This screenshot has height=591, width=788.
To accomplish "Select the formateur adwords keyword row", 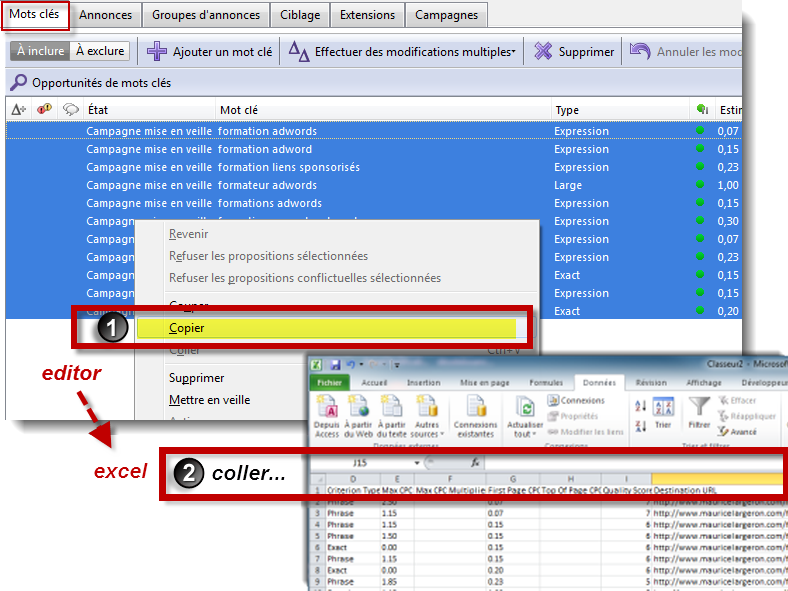I will click(x=374, y=185).
